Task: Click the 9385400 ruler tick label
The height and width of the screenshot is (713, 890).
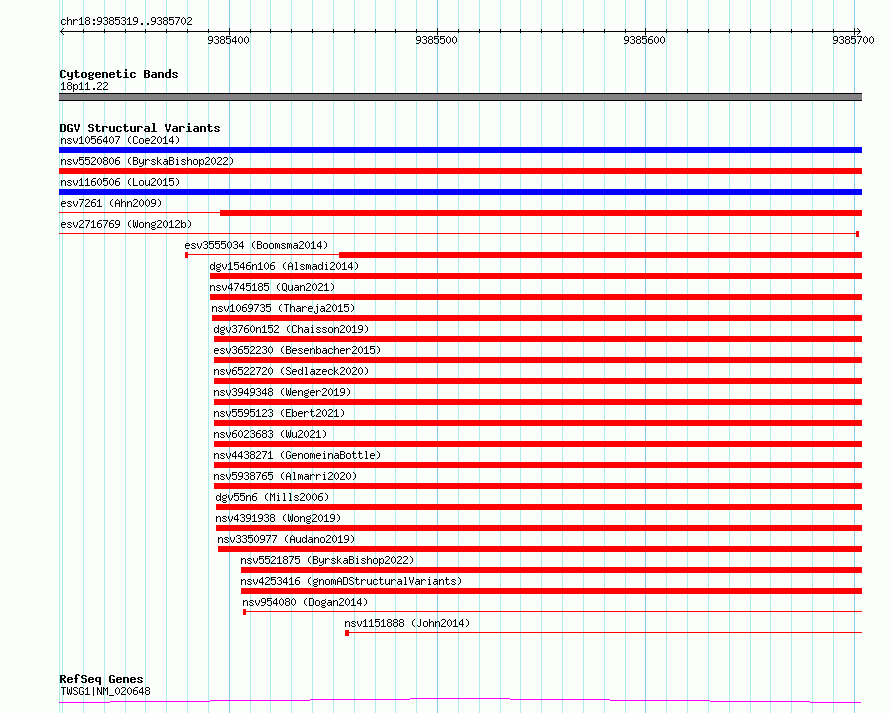Action: 228,40
